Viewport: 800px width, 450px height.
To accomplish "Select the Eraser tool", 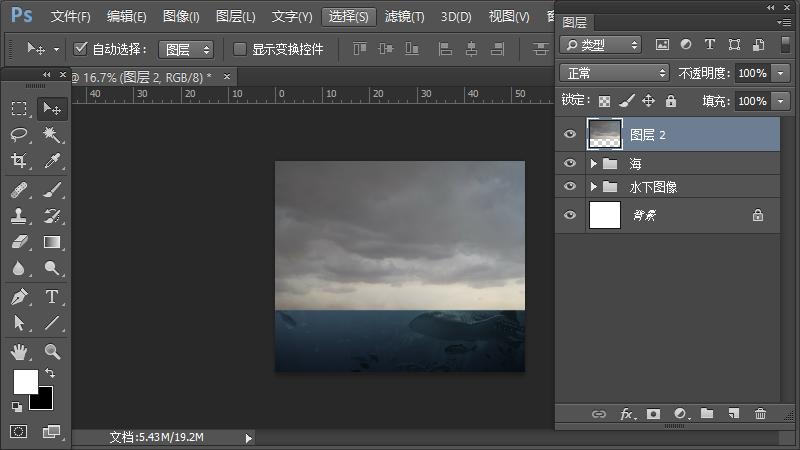I will (19, 242).
